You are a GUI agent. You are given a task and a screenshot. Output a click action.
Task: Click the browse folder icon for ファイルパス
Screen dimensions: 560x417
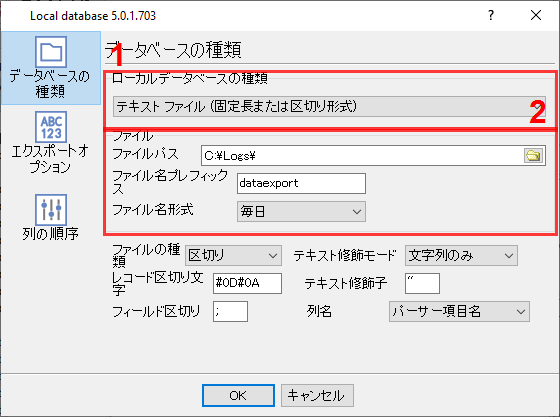coord(533,156)
